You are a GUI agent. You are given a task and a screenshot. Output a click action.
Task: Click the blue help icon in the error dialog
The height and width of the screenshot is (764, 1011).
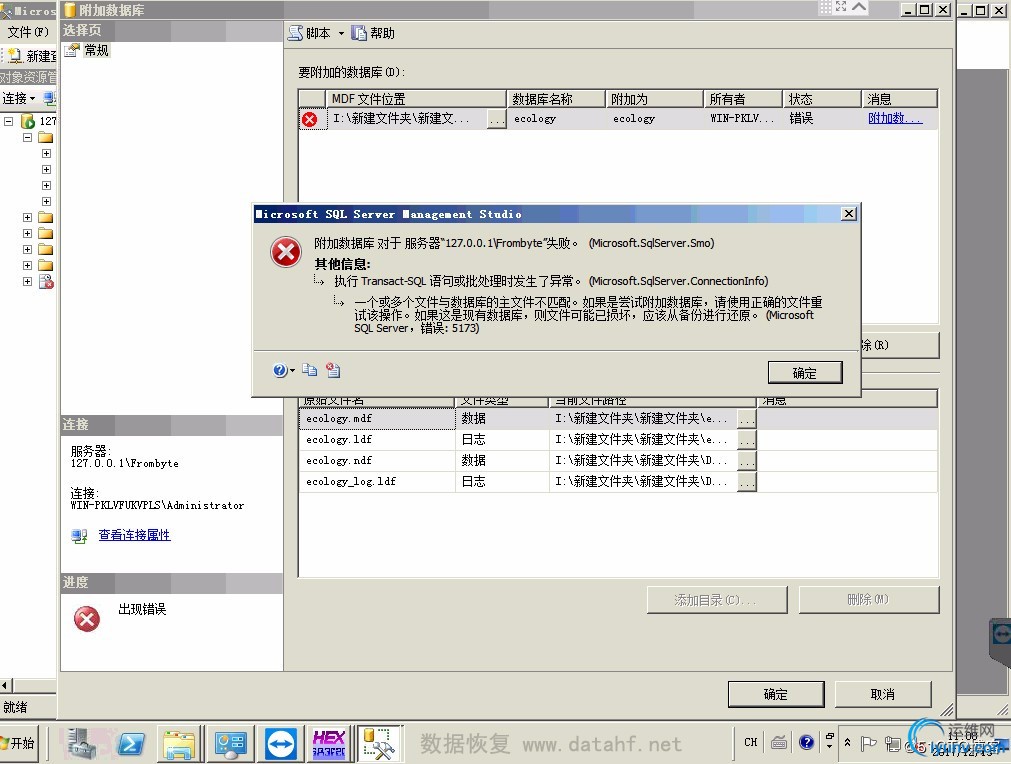279,370
